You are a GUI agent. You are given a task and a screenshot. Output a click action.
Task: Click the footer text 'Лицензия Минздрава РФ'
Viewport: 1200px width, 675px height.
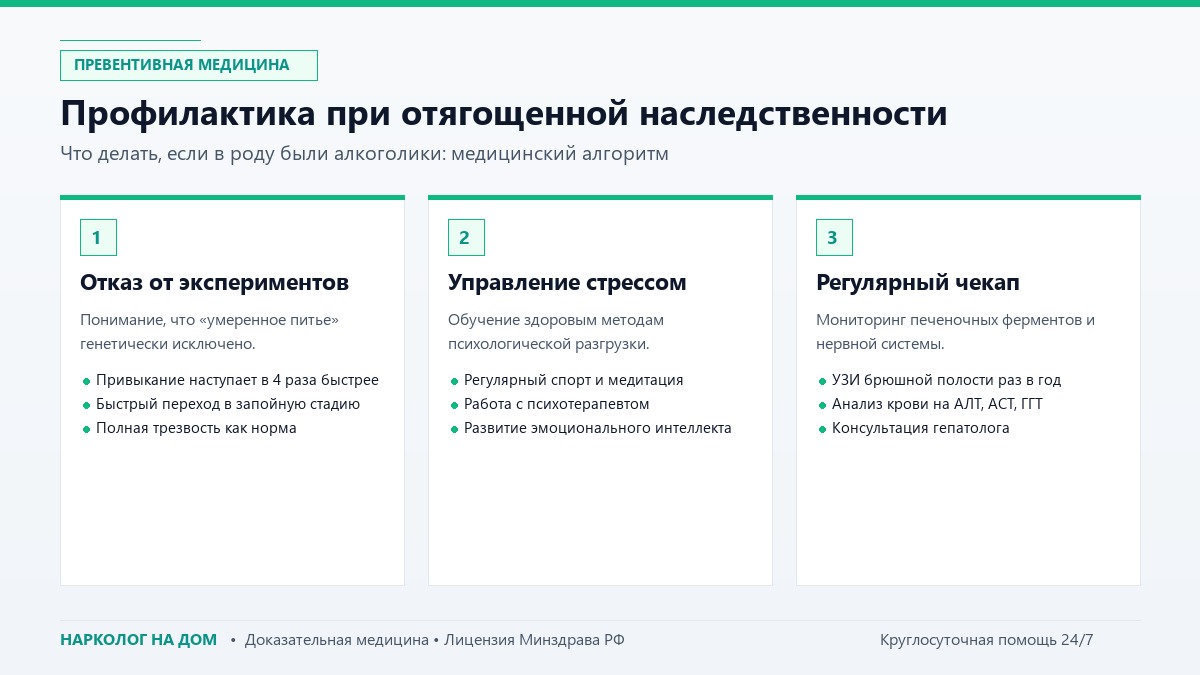click(534, 640)
